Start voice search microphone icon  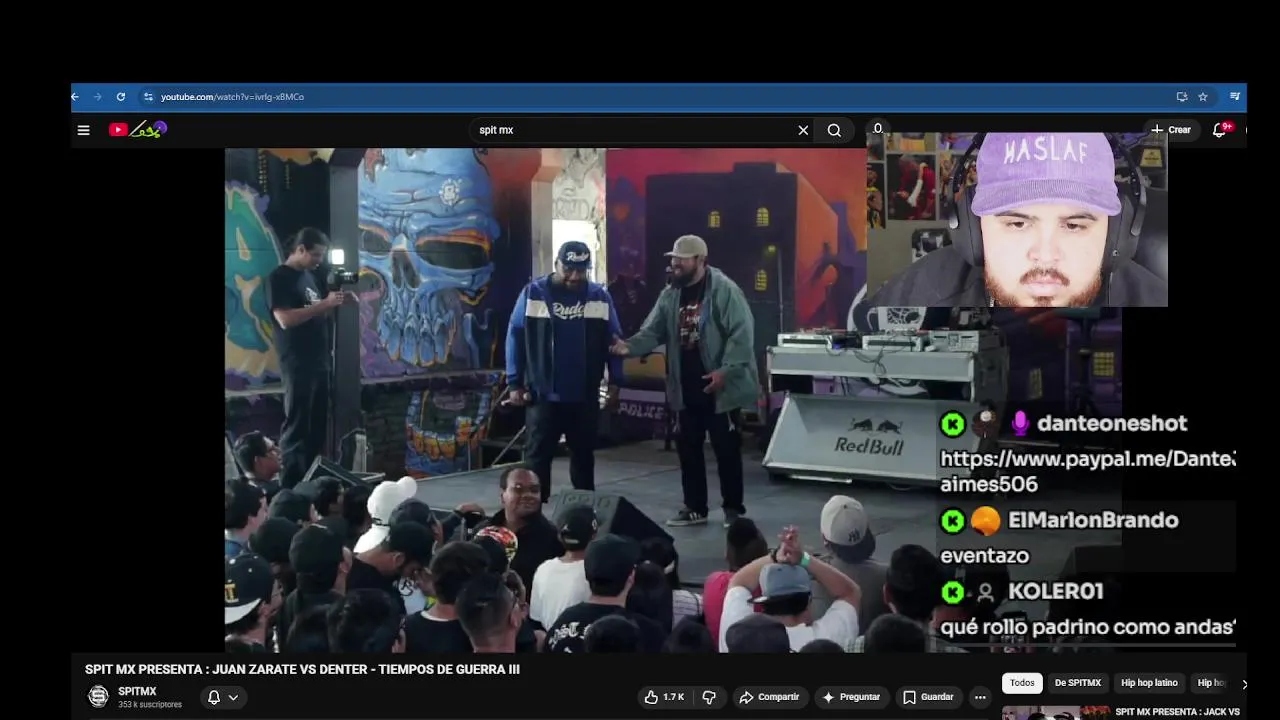click(878, 129)
